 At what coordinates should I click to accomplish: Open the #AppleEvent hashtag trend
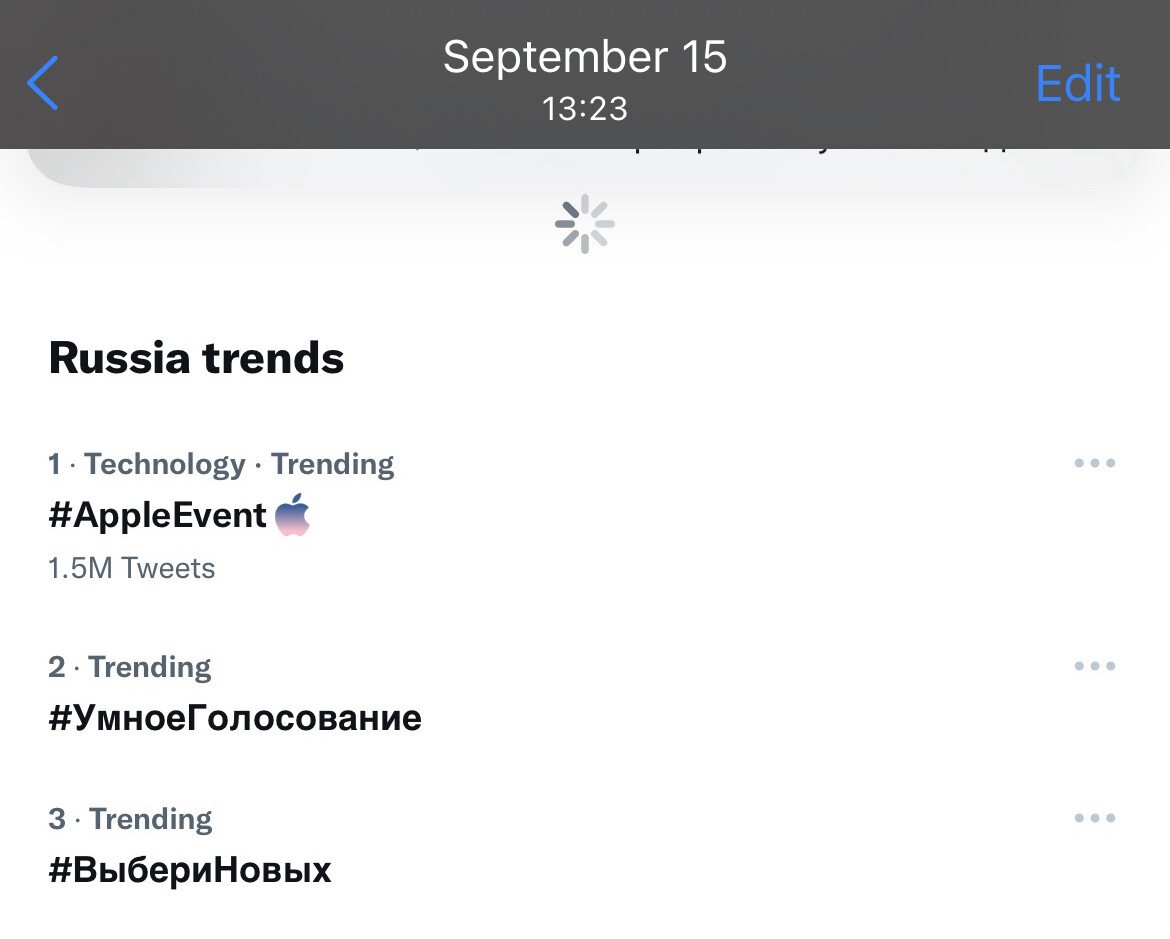coord(157,516)
